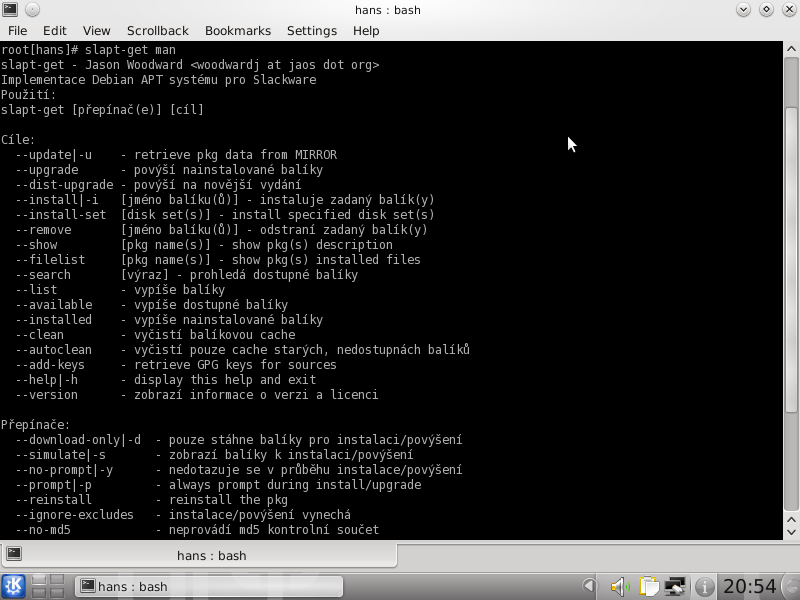Click the Konsole window menu icon in title bar
Image resolution: width=800 pixels, height=600 pixels.
pyautogui.click(x=10, y=9)
